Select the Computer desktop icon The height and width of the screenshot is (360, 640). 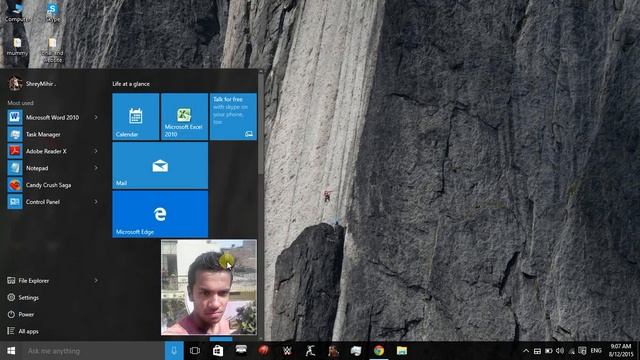[x=18, y=12]
